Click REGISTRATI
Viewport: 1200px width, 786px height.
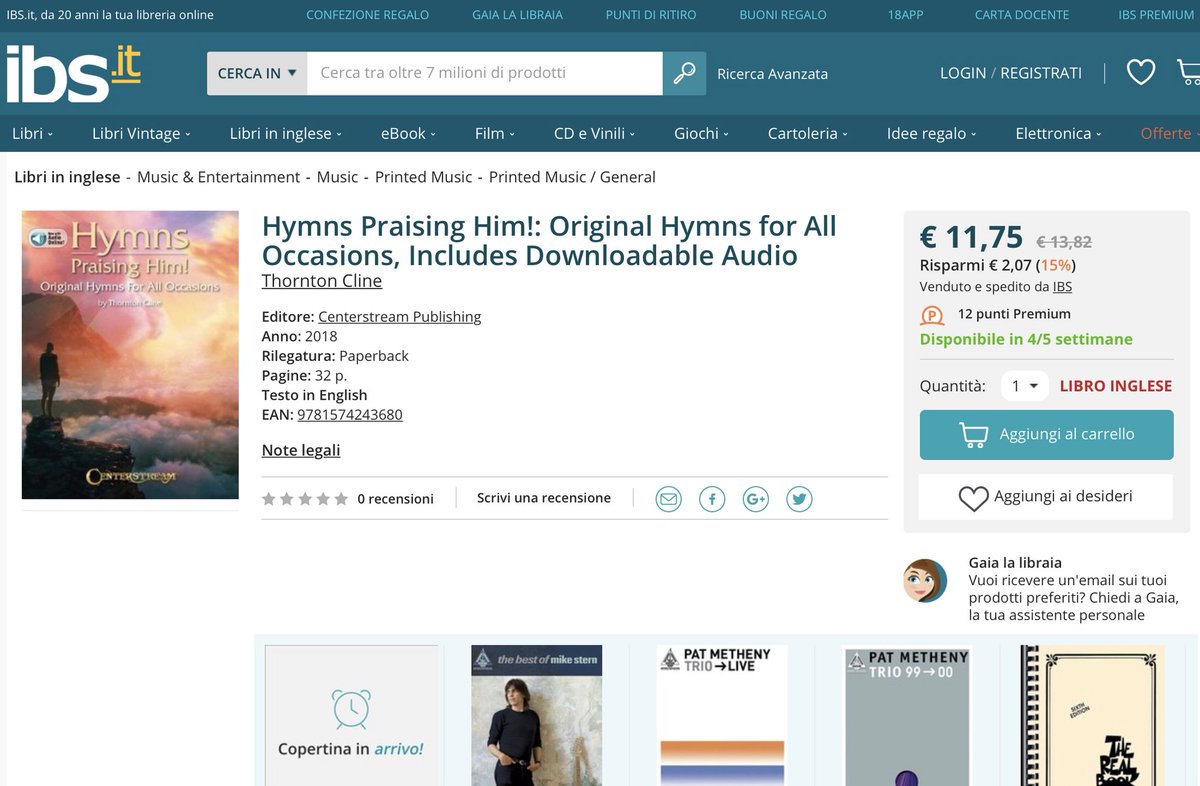[1041, 73]
